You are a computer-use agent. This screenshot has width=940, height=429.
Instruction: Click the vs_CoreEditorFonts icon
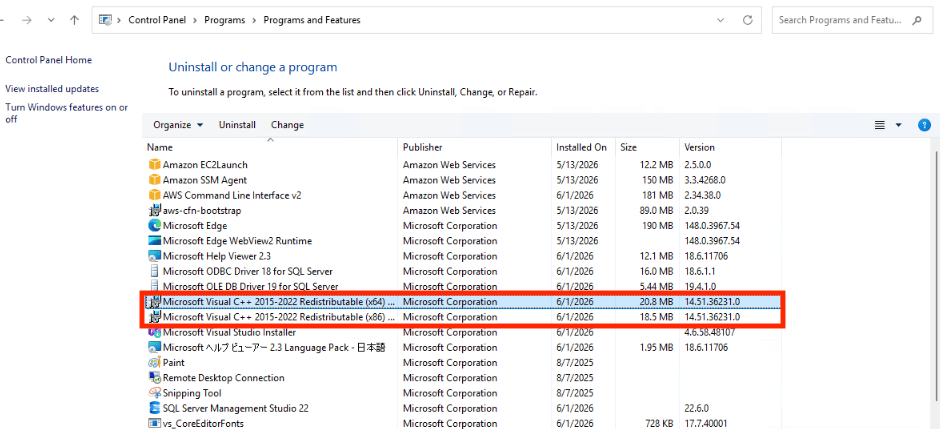[155, 424]
